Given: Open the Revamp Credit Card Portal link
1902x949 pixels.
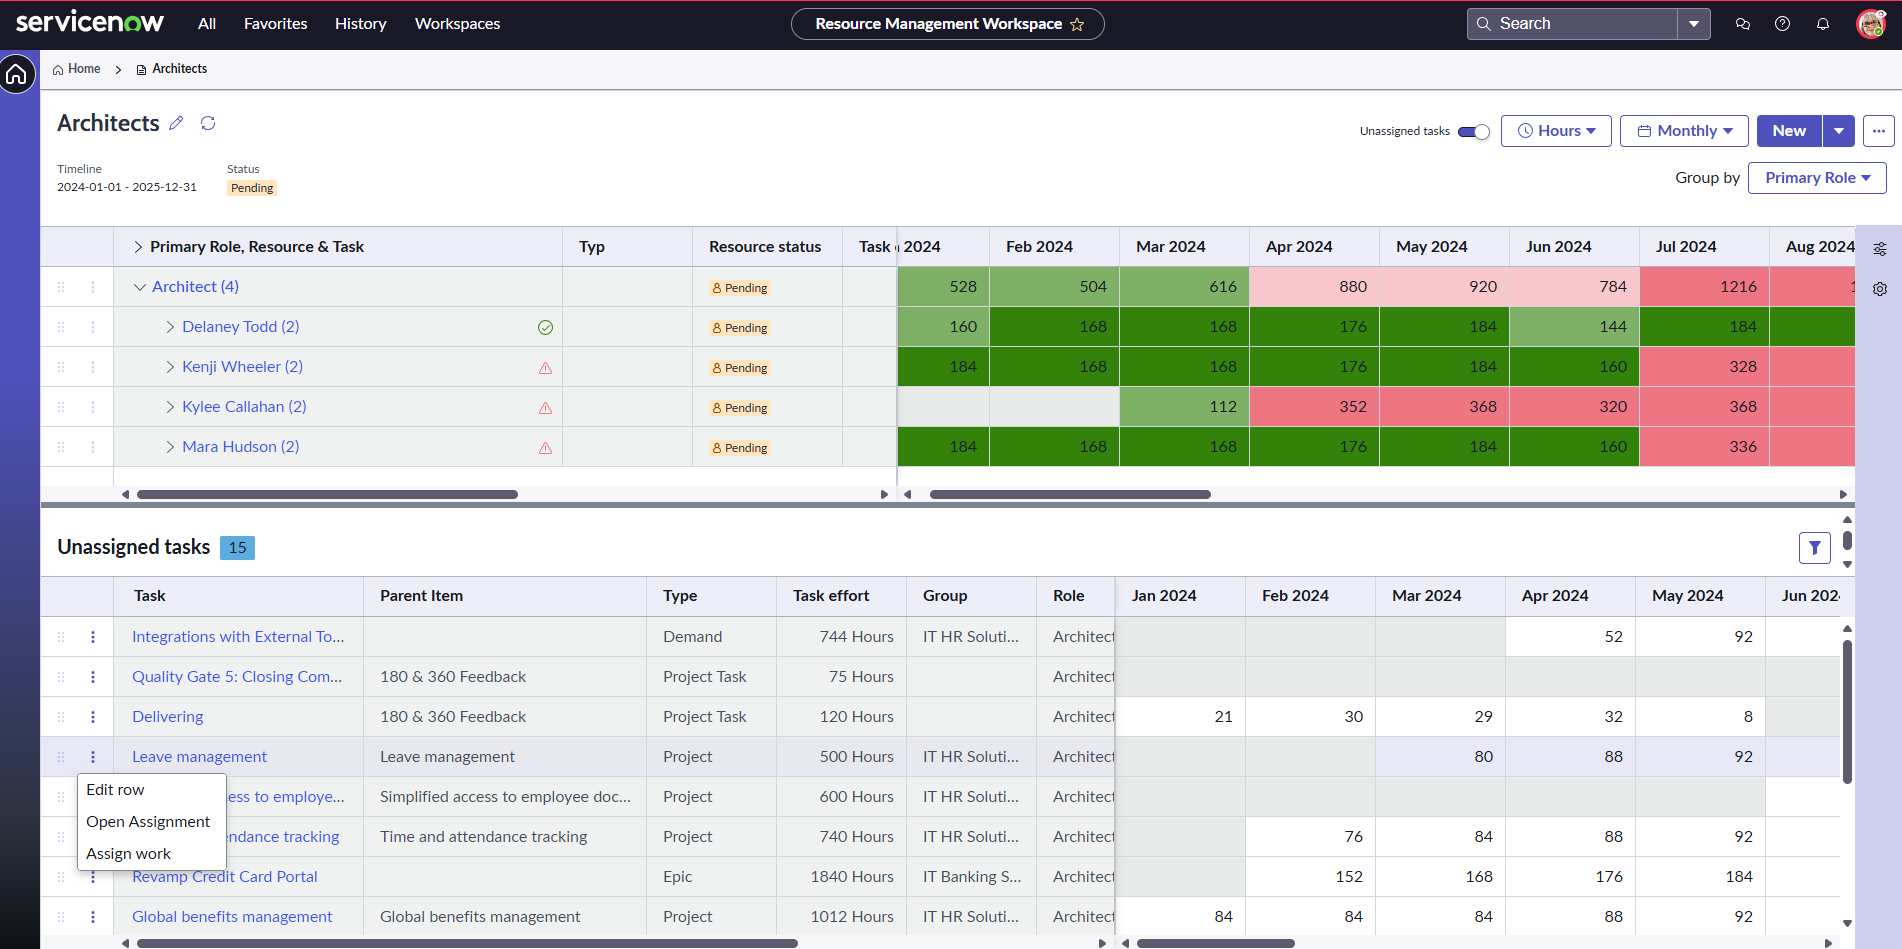Looking at the screenshot, I should (x=225, y=877).
